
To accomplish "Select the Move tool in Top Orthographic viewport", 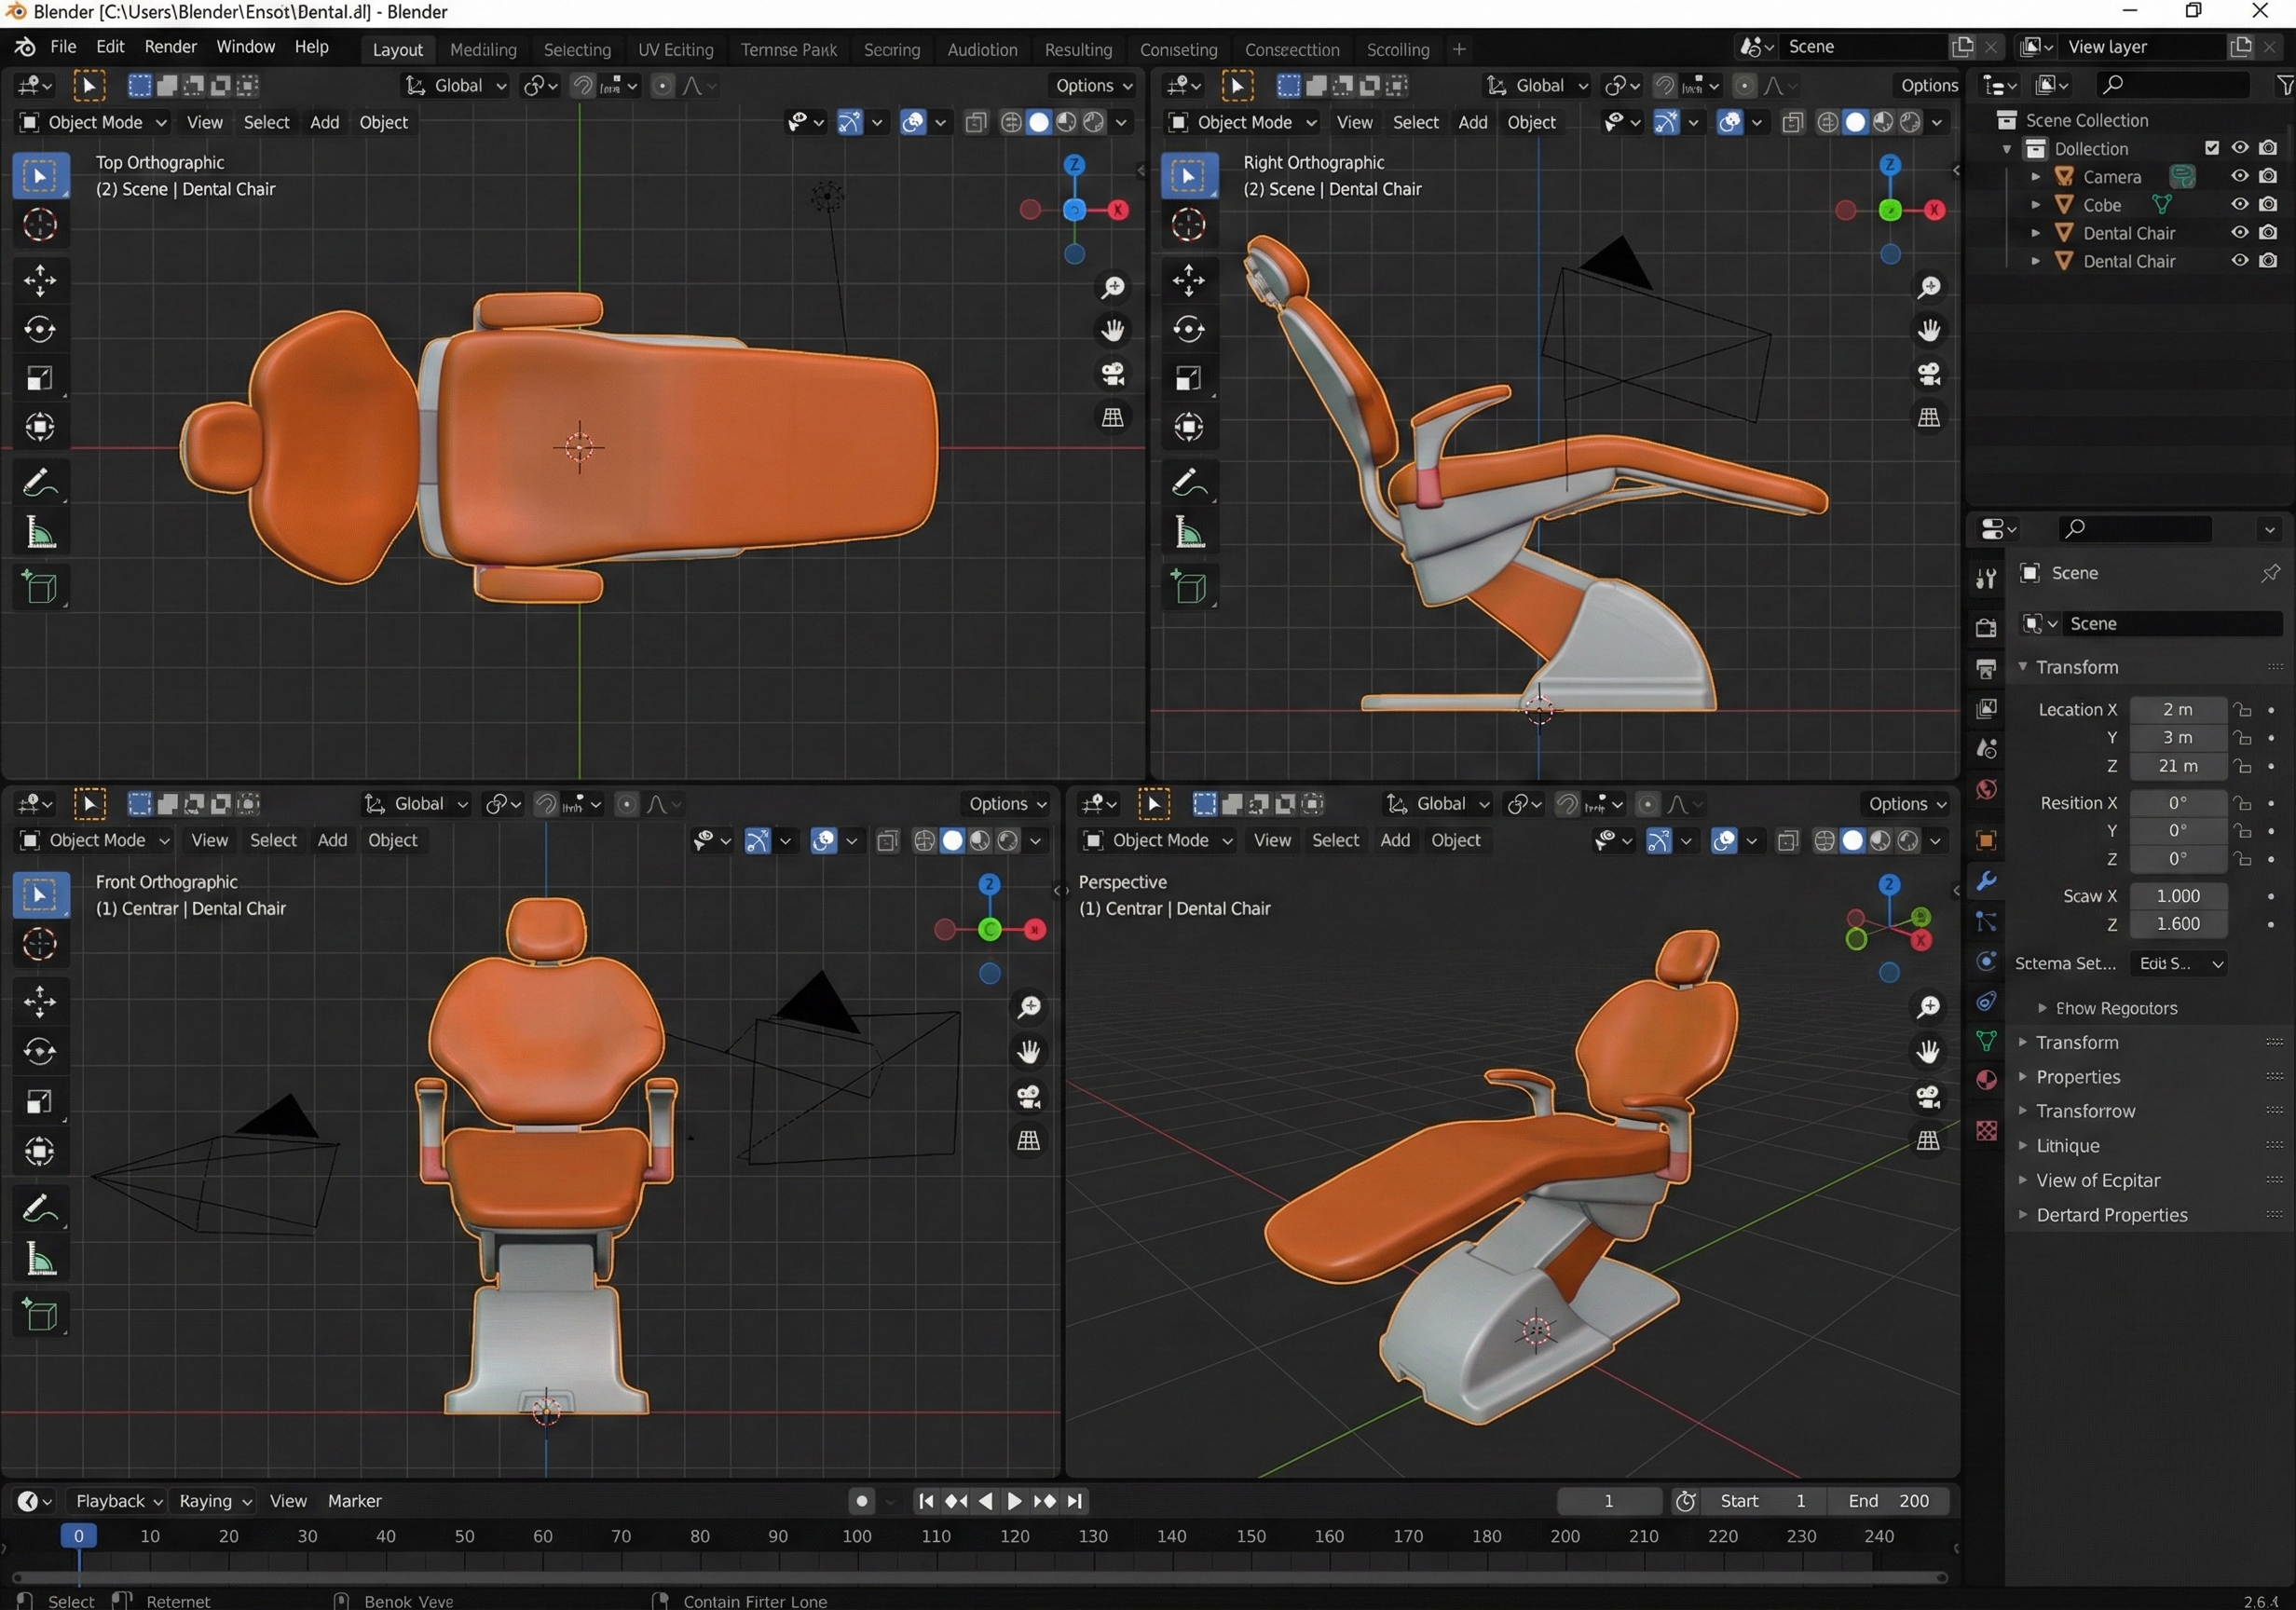I will (40, 280).
